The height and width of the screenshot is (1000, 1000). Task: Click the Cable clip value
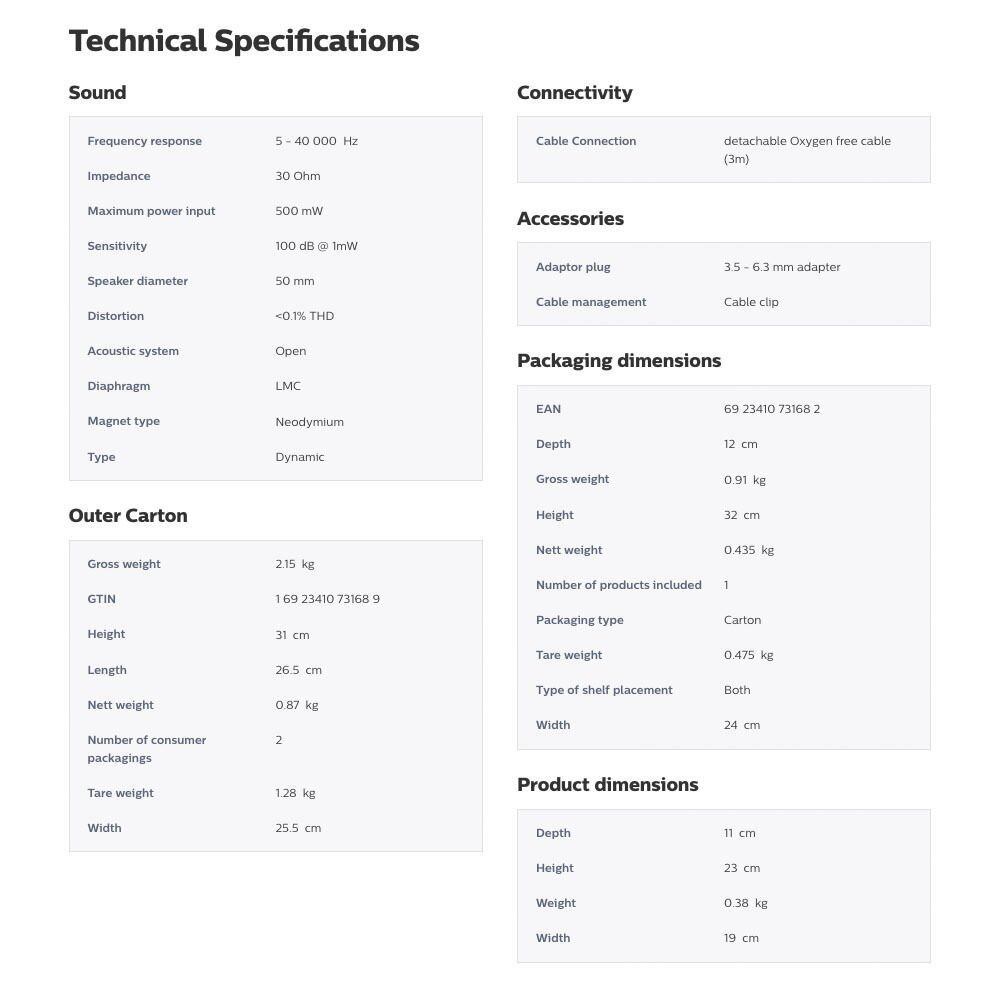[751, 302]
